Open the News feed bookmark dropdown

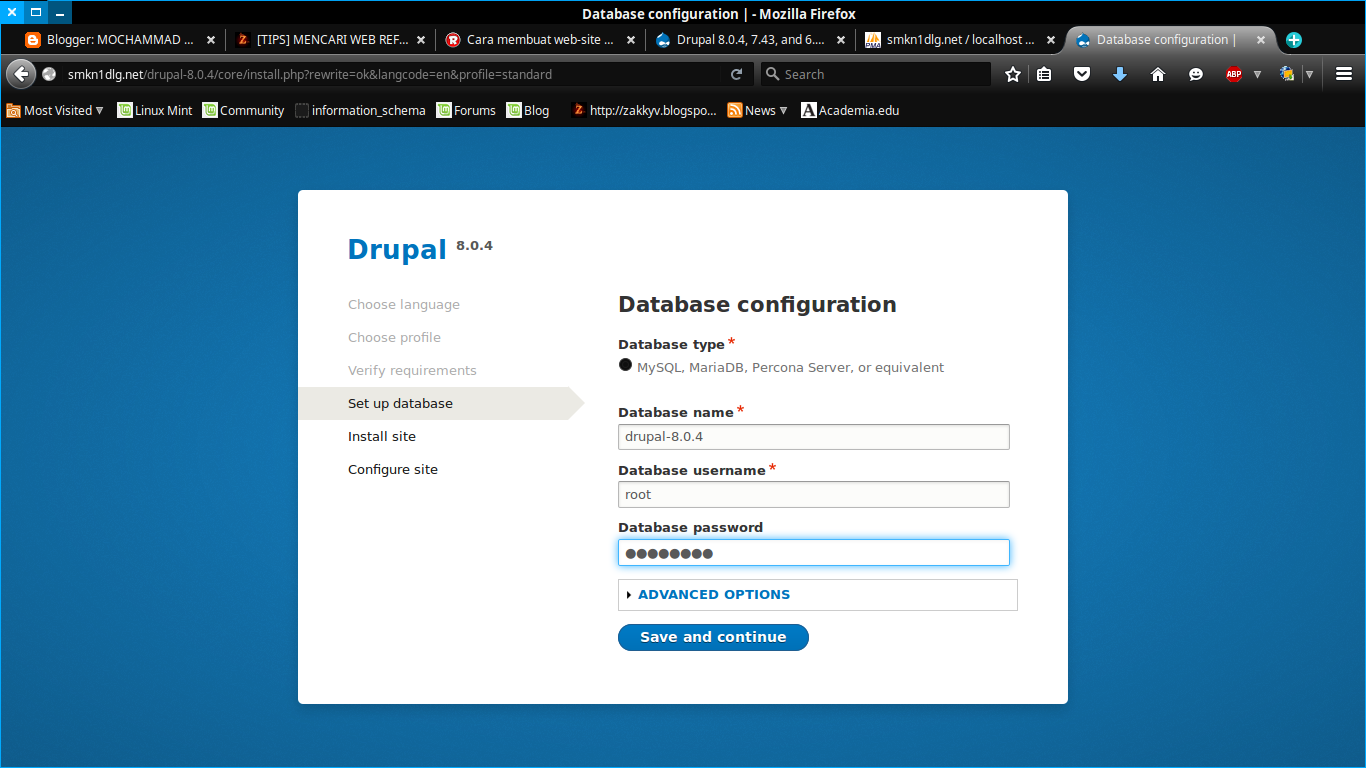tap(758, 110)
